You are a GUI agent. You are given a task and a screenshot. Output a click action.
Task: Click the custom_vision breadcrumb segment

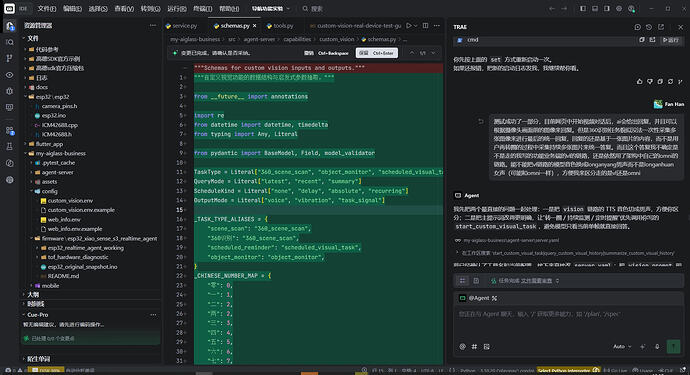336,40
